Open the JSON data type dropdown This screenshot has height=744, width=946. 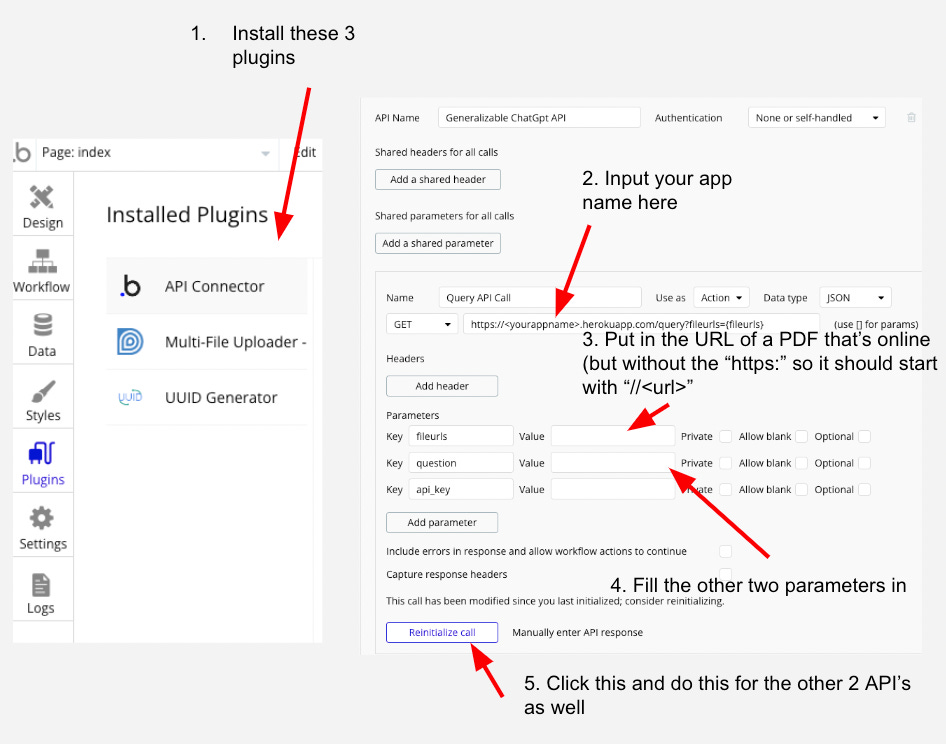click(x=855, y=297)
